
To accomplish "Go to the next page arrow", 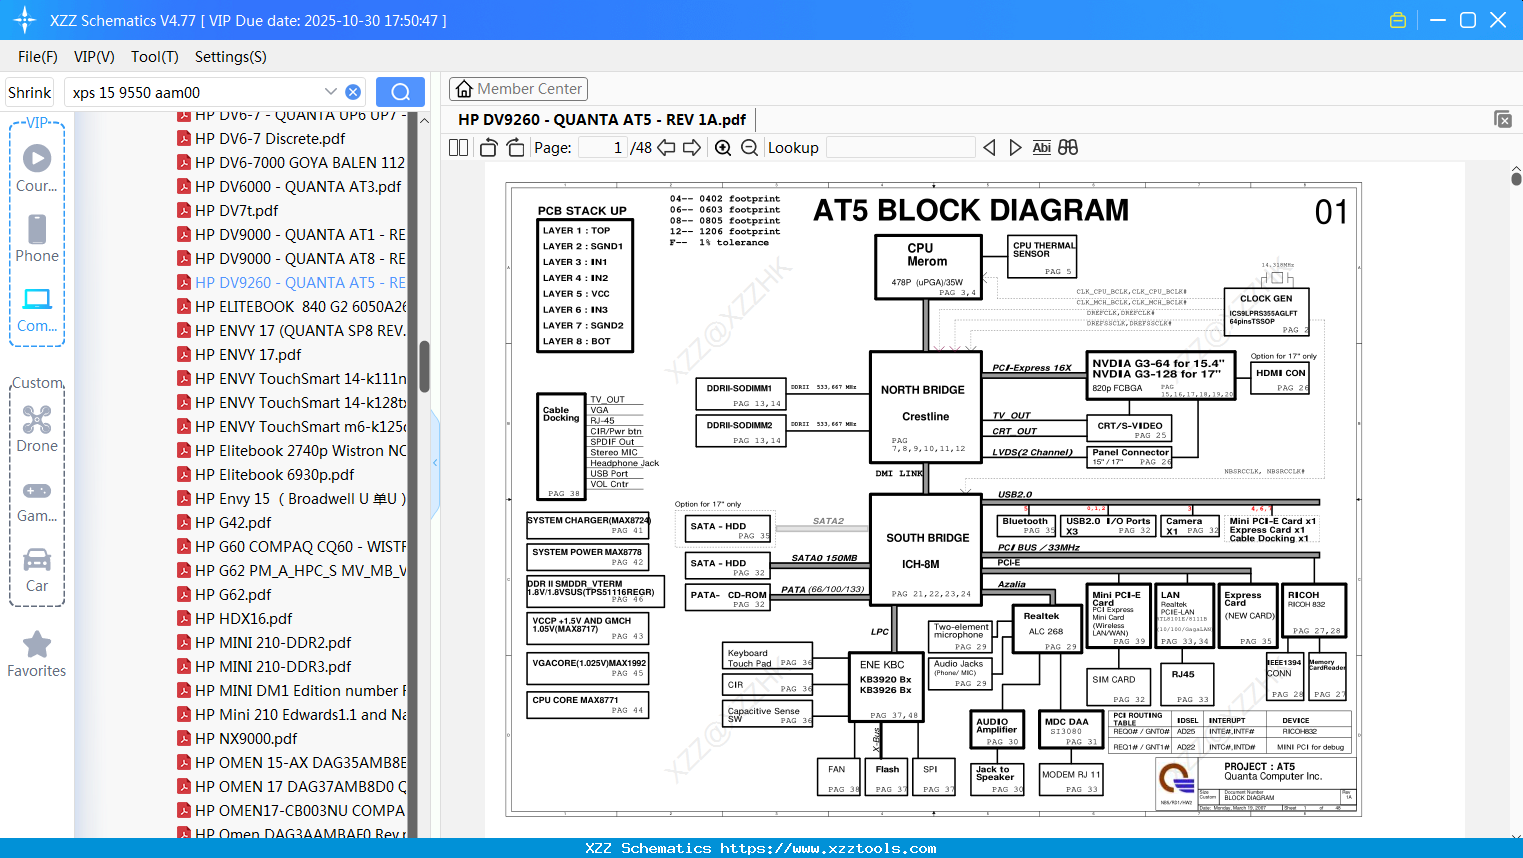I will 692,147.
